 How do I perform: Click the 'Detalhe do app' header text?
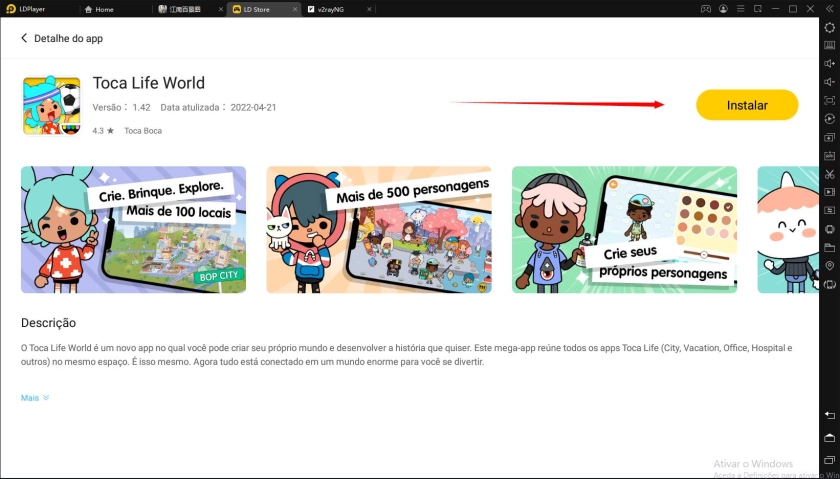[x=68, y=38]
